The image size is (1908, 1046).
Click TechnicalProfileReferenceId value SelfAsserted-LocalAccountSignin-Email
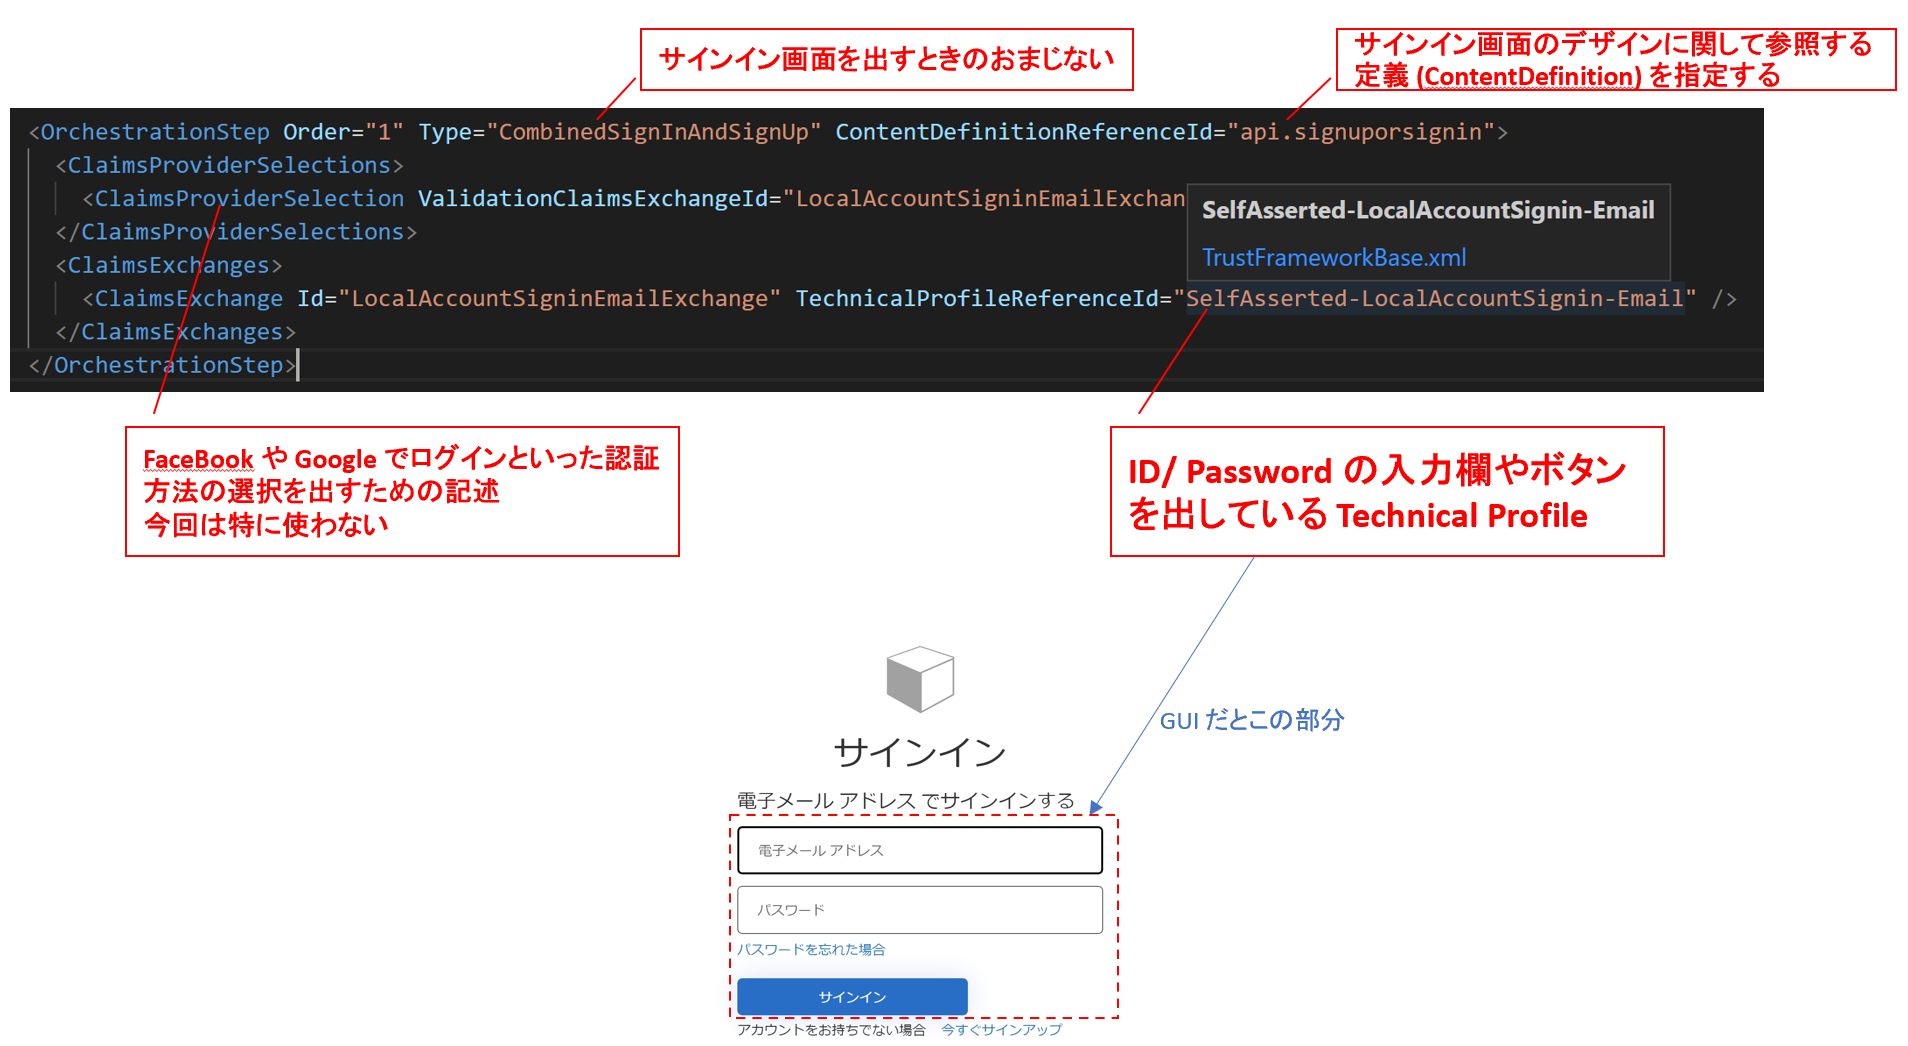(x=1435, y=299)
